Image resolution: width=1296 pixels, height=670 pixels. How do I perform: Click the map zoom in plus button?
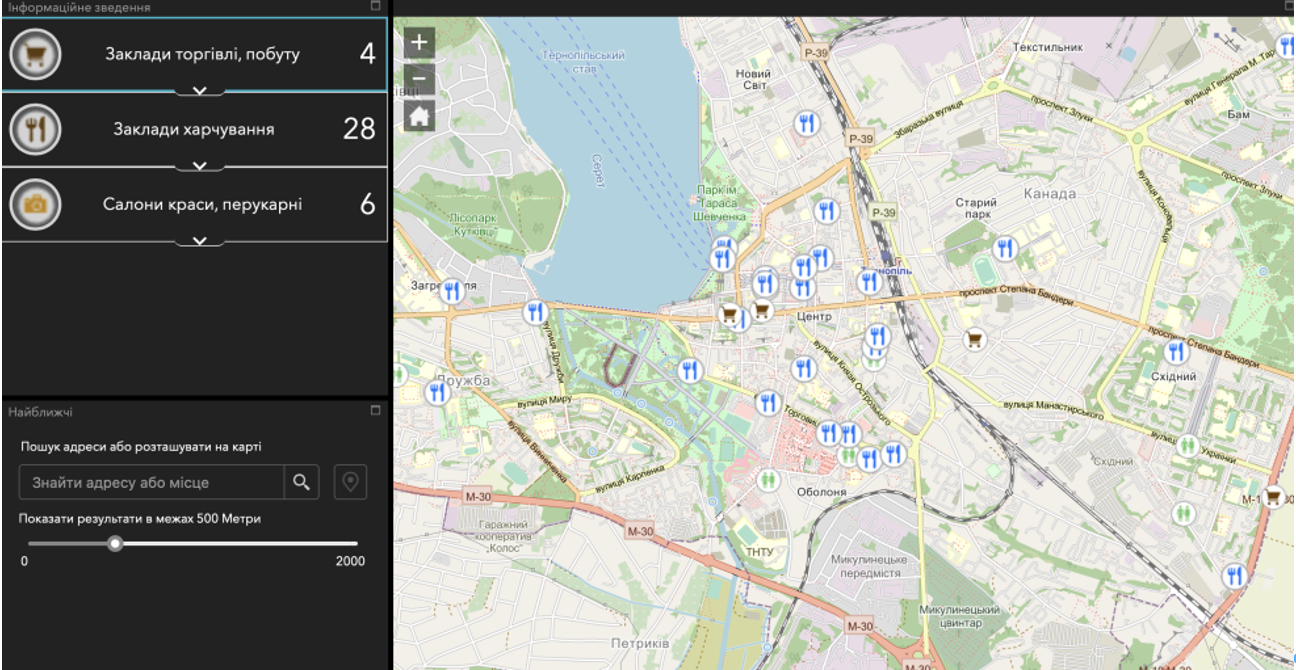(419, 42)
